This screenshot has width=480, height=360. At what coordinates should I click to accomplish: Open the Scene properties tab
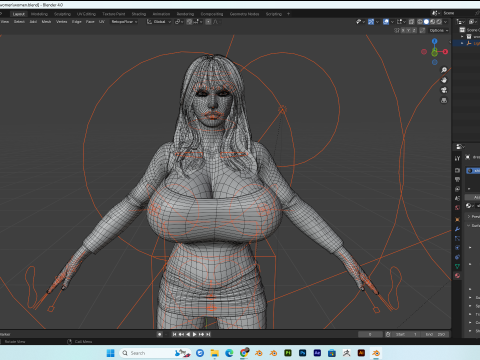(x=457, y=198)
